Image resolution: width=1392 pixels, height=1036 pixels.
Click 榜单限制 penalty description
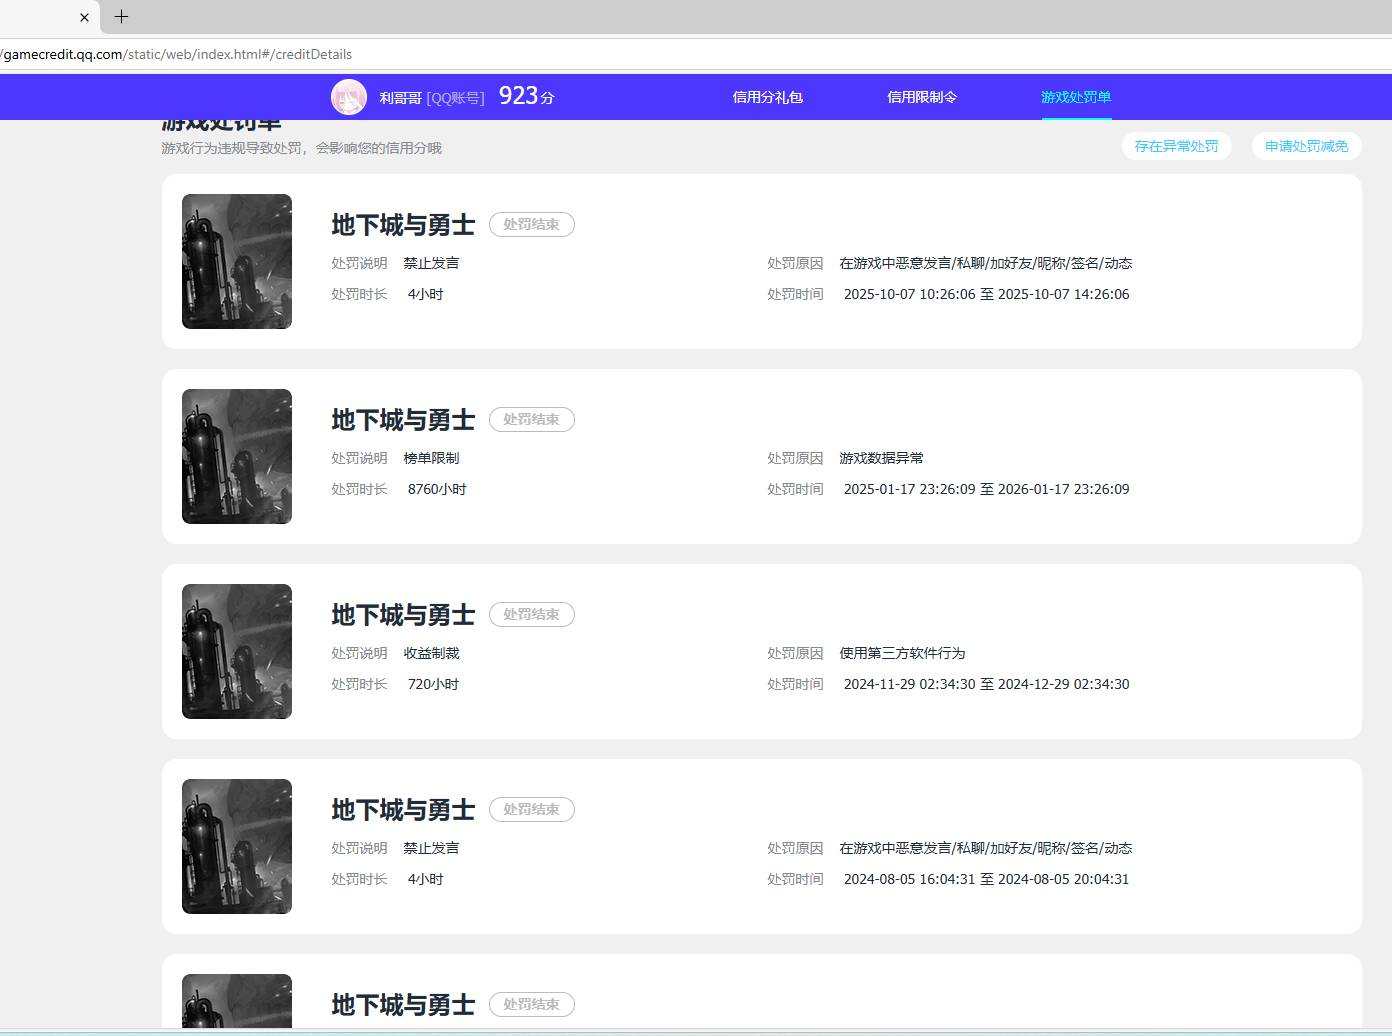pos(431,458)
